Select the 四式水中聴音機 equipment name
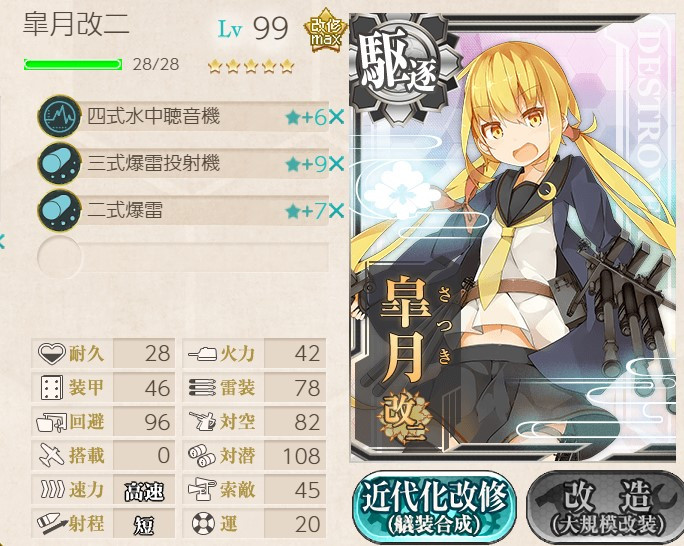 click(x=154, y=116)
